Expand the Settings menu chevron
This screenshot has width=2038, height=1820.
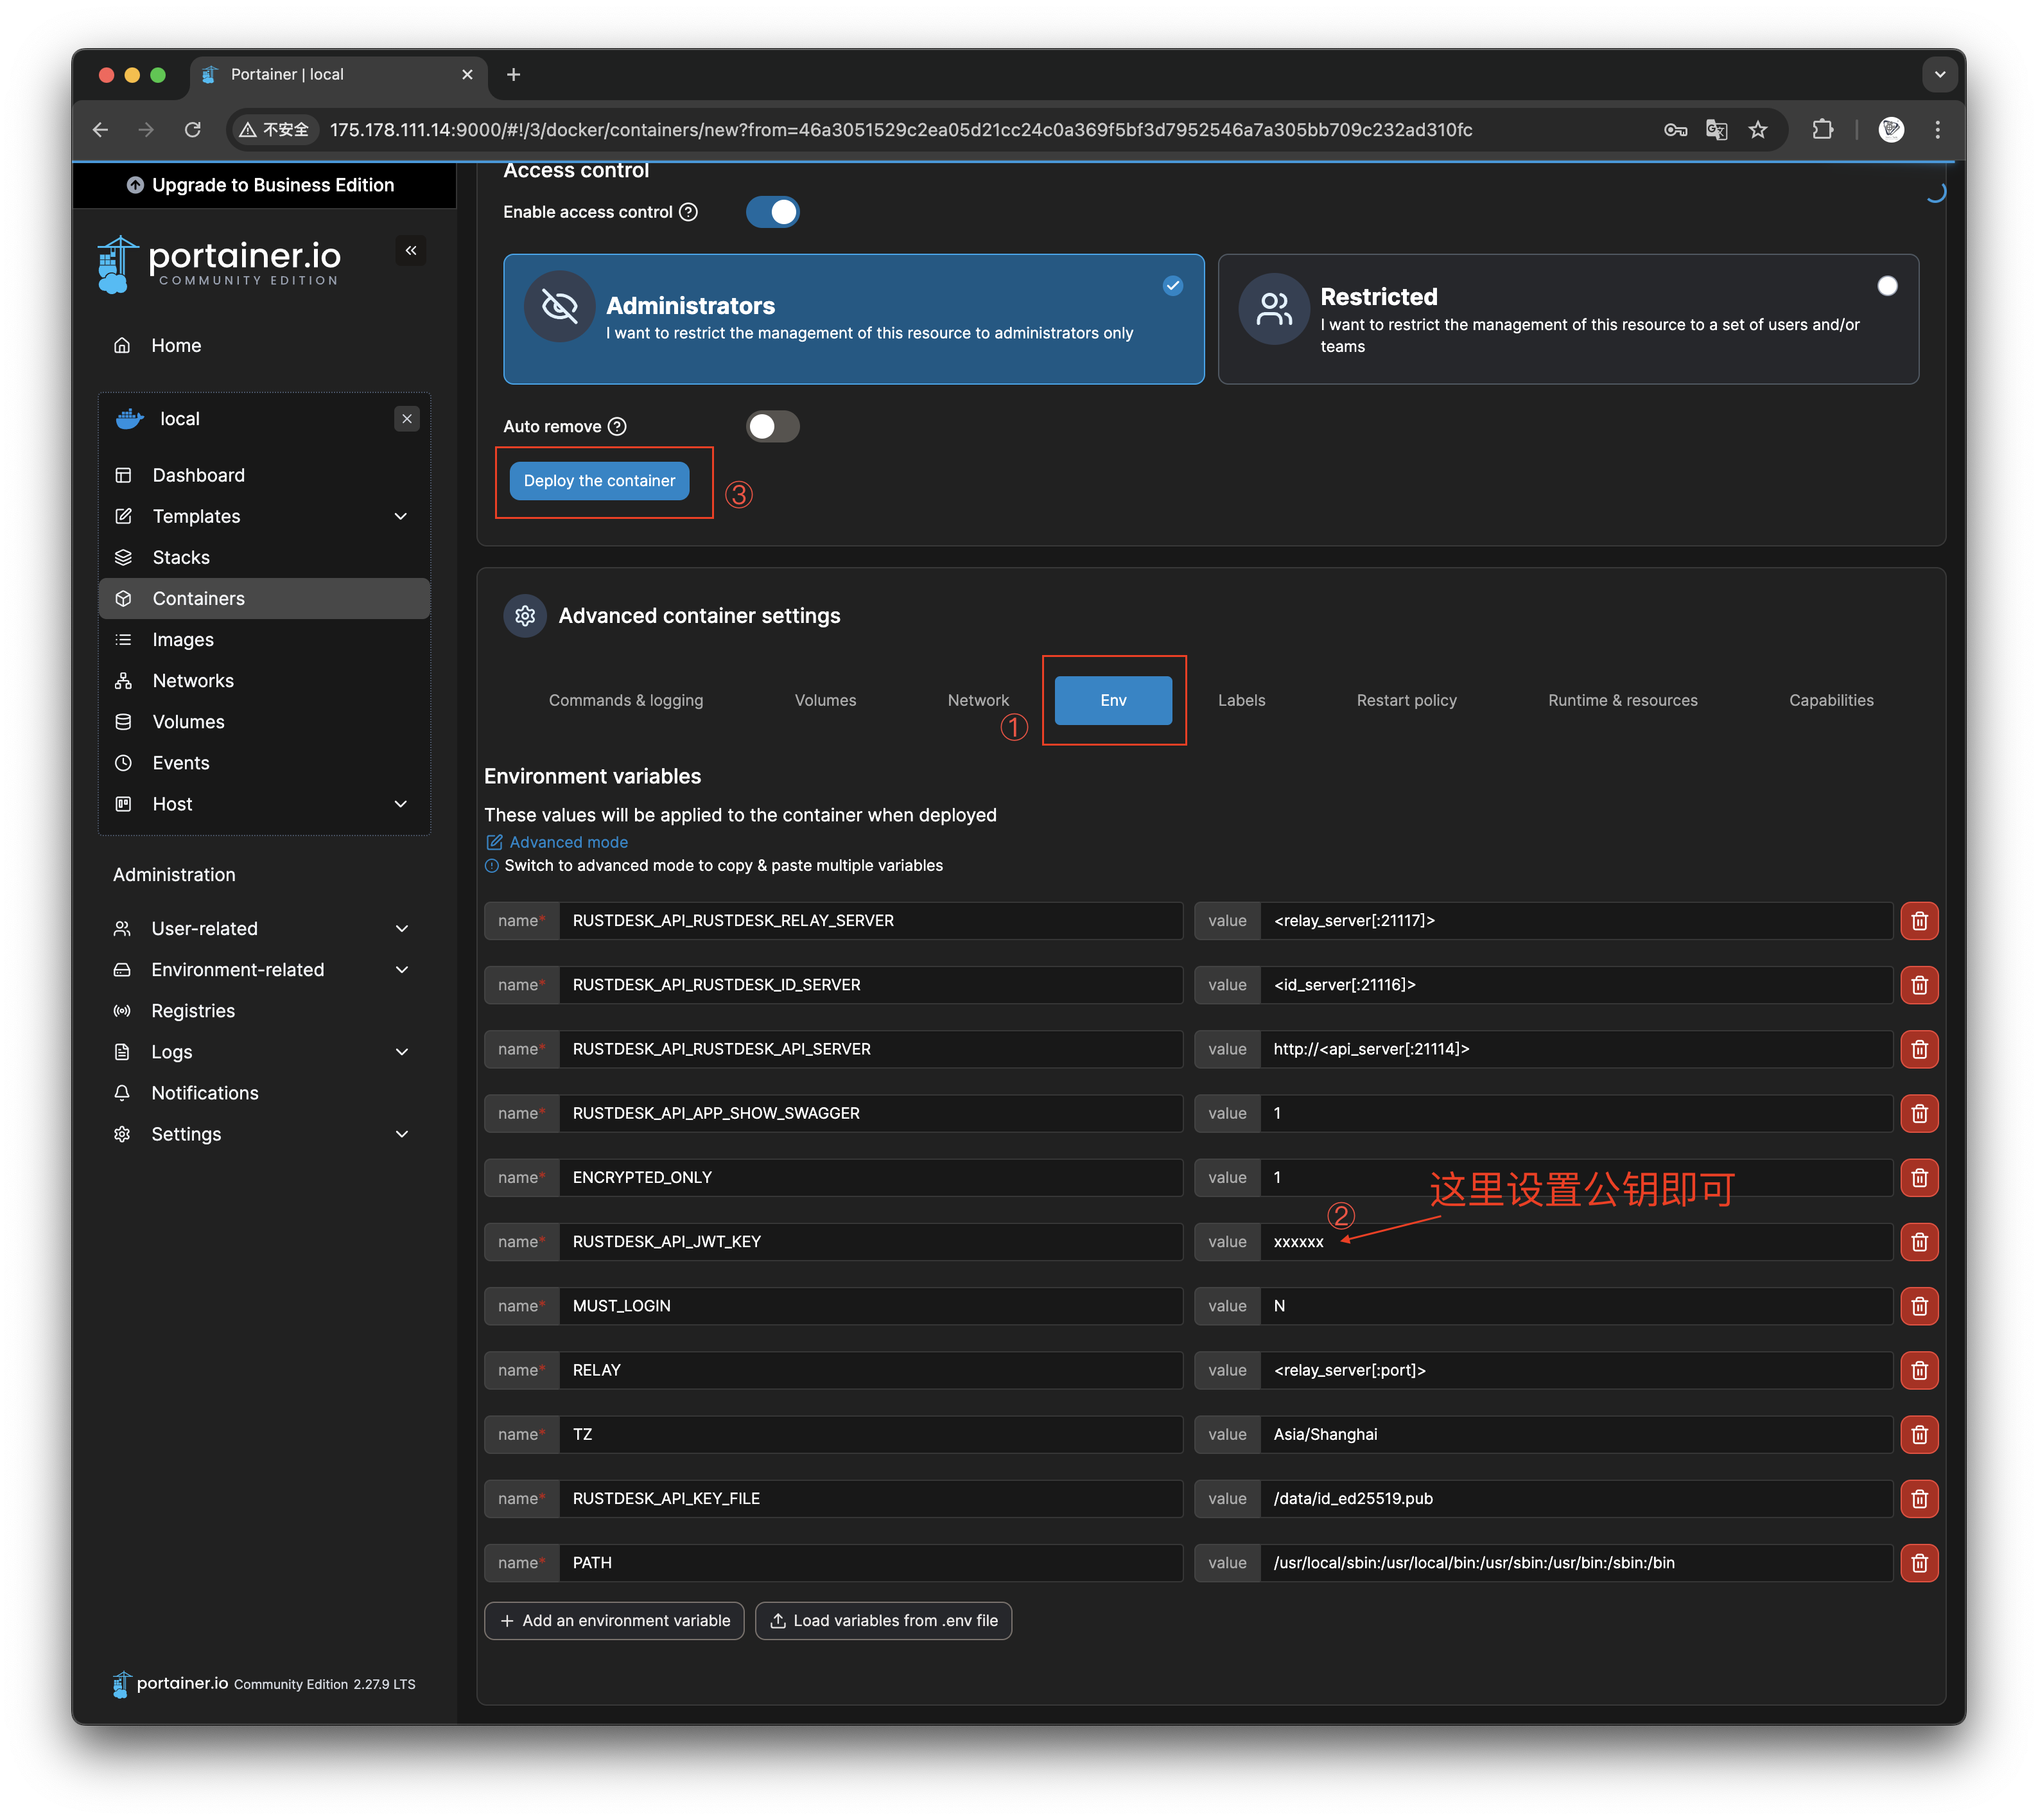click(402, 1134)
